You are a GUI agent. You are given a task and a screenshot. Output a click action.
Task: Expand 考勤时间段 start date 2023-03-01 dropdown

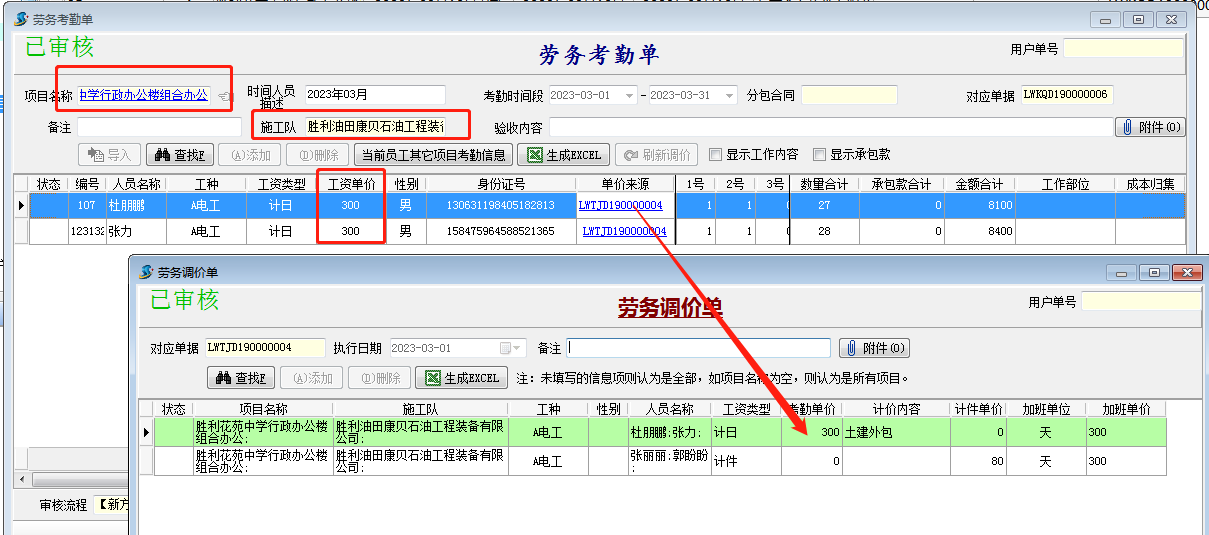pos(629,95)
